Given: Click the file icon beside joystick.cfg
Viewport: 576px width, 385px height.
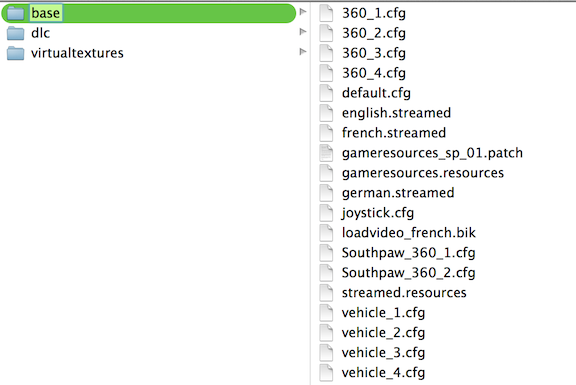Looking at the screenshot, I should point(326,213).
